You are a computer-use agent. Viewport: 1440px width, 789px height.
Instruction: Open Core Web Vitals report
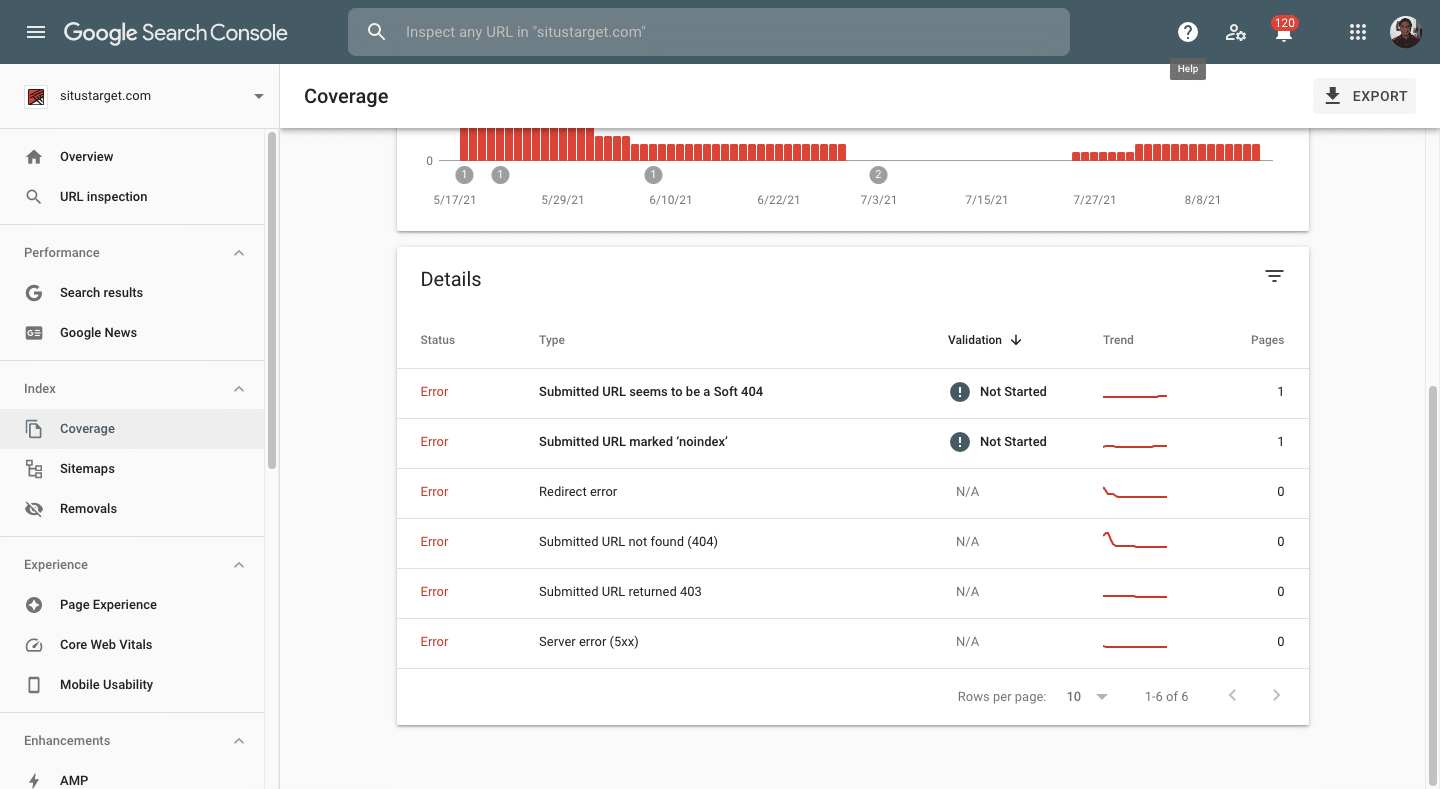[x=132, y=645]
